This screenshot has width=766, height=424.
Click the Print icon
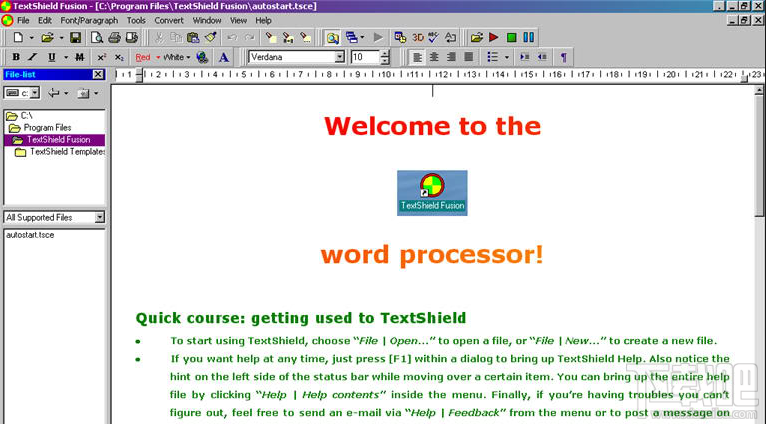[x=114, y=38]
